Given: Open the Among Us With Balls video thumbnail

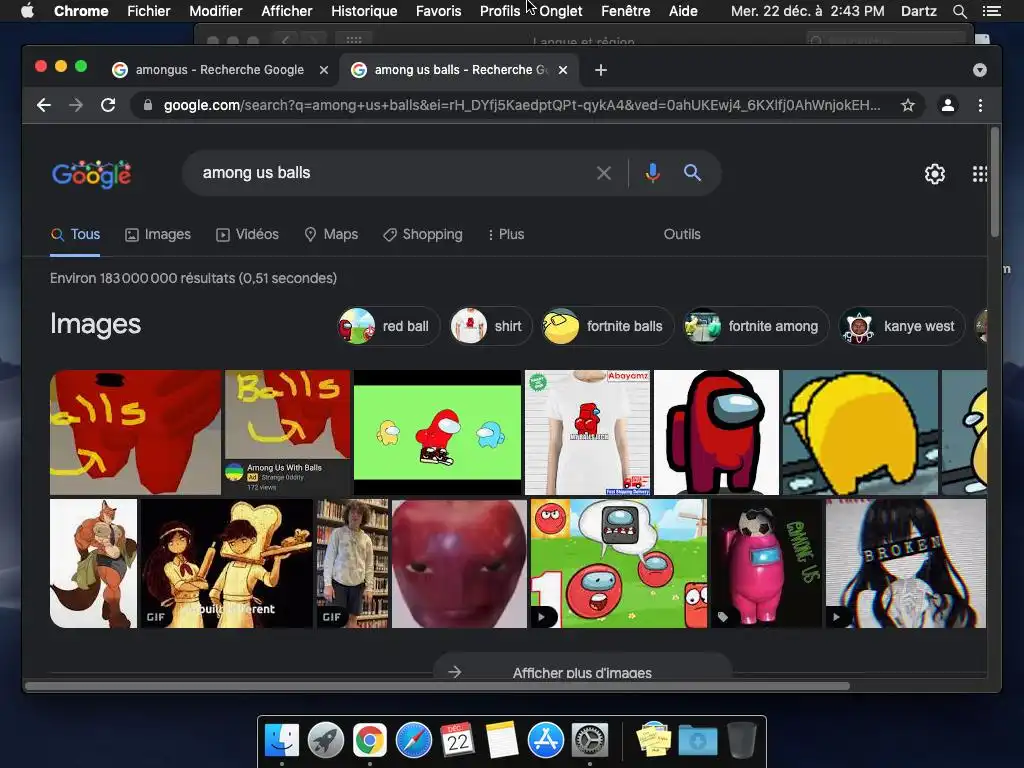Looking at the screenshot, I should point(287,432).
